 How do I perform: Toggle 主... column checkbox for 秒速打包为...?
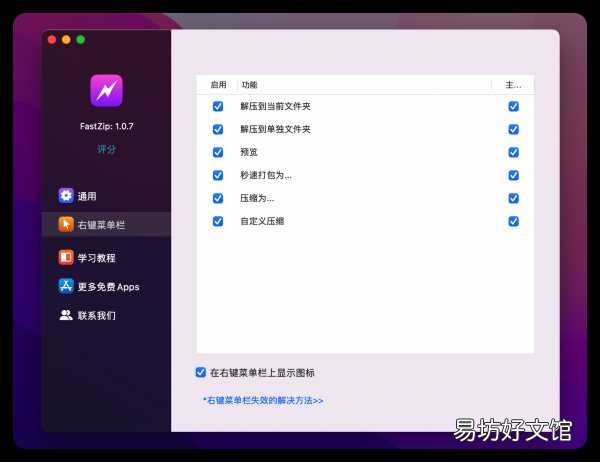coord(514,175)
